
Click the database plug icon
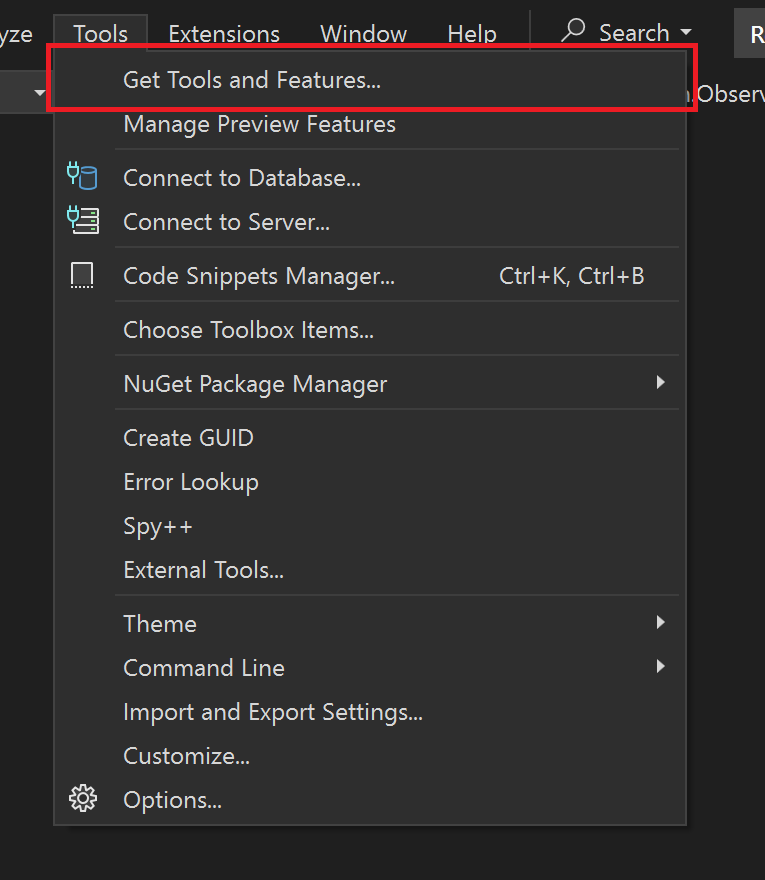pos(82,175)
